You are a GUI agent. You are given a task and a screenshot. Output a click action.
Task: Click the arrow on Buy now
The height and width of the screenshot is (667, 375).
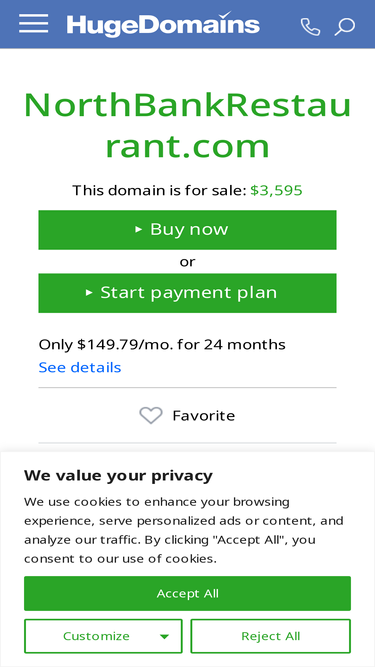click(138, 230)
